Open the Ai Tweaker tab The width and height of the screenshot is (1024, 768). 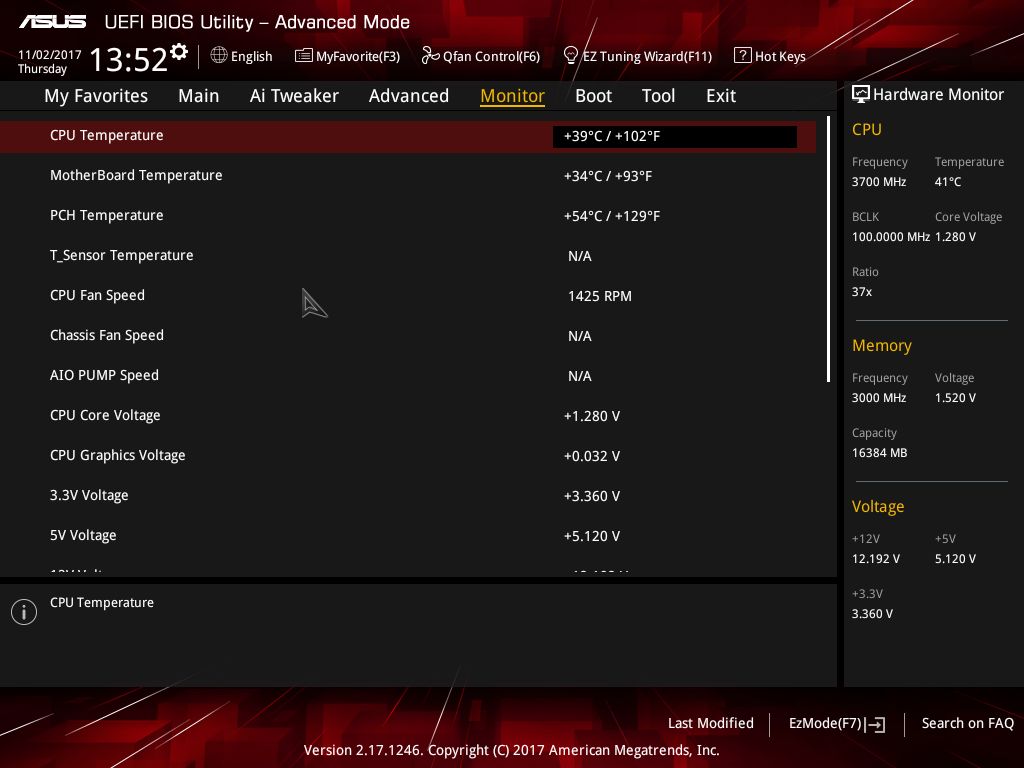[x=294, y=96]
